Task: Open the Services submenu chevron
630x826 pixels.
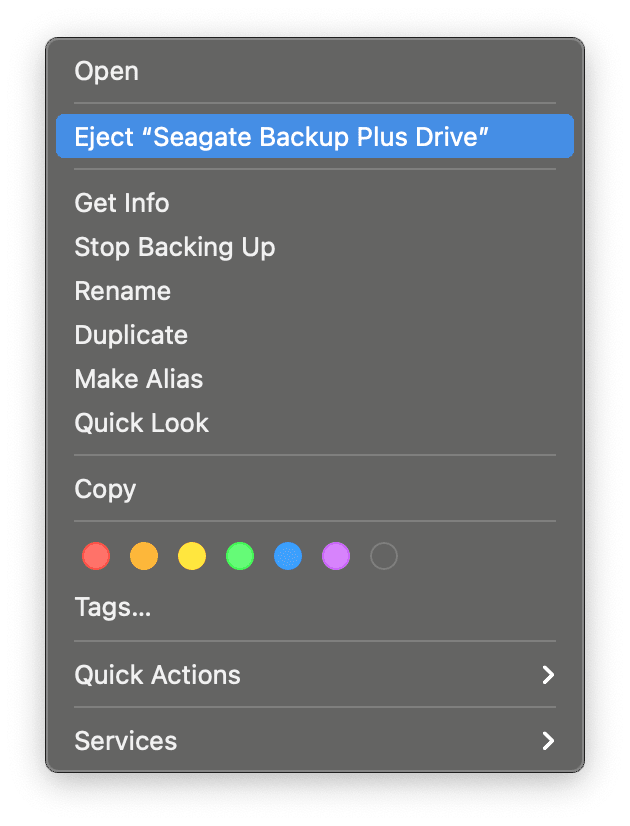Action: [548, 742]
